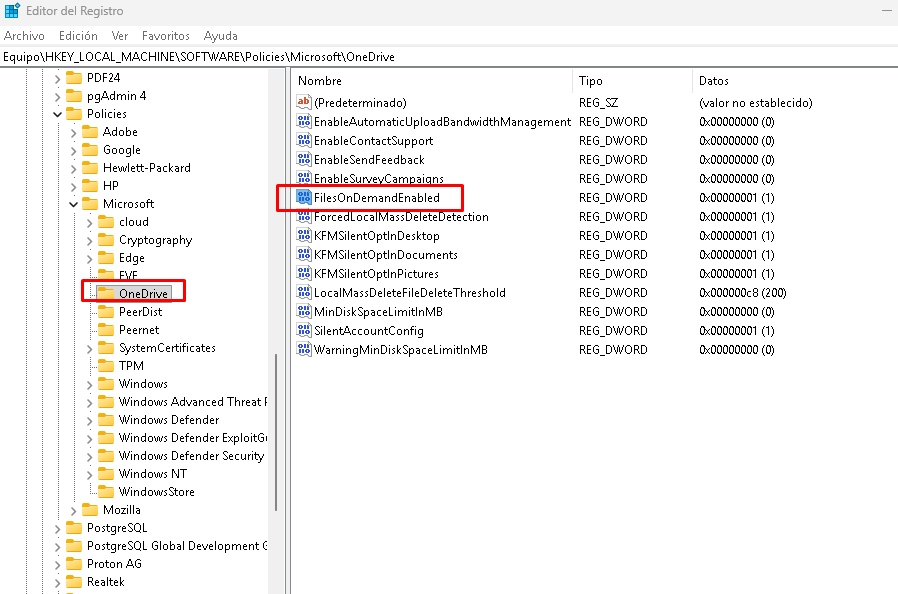
Task: Click the folder icon next to Windows Defender
Action: point(105,420)
